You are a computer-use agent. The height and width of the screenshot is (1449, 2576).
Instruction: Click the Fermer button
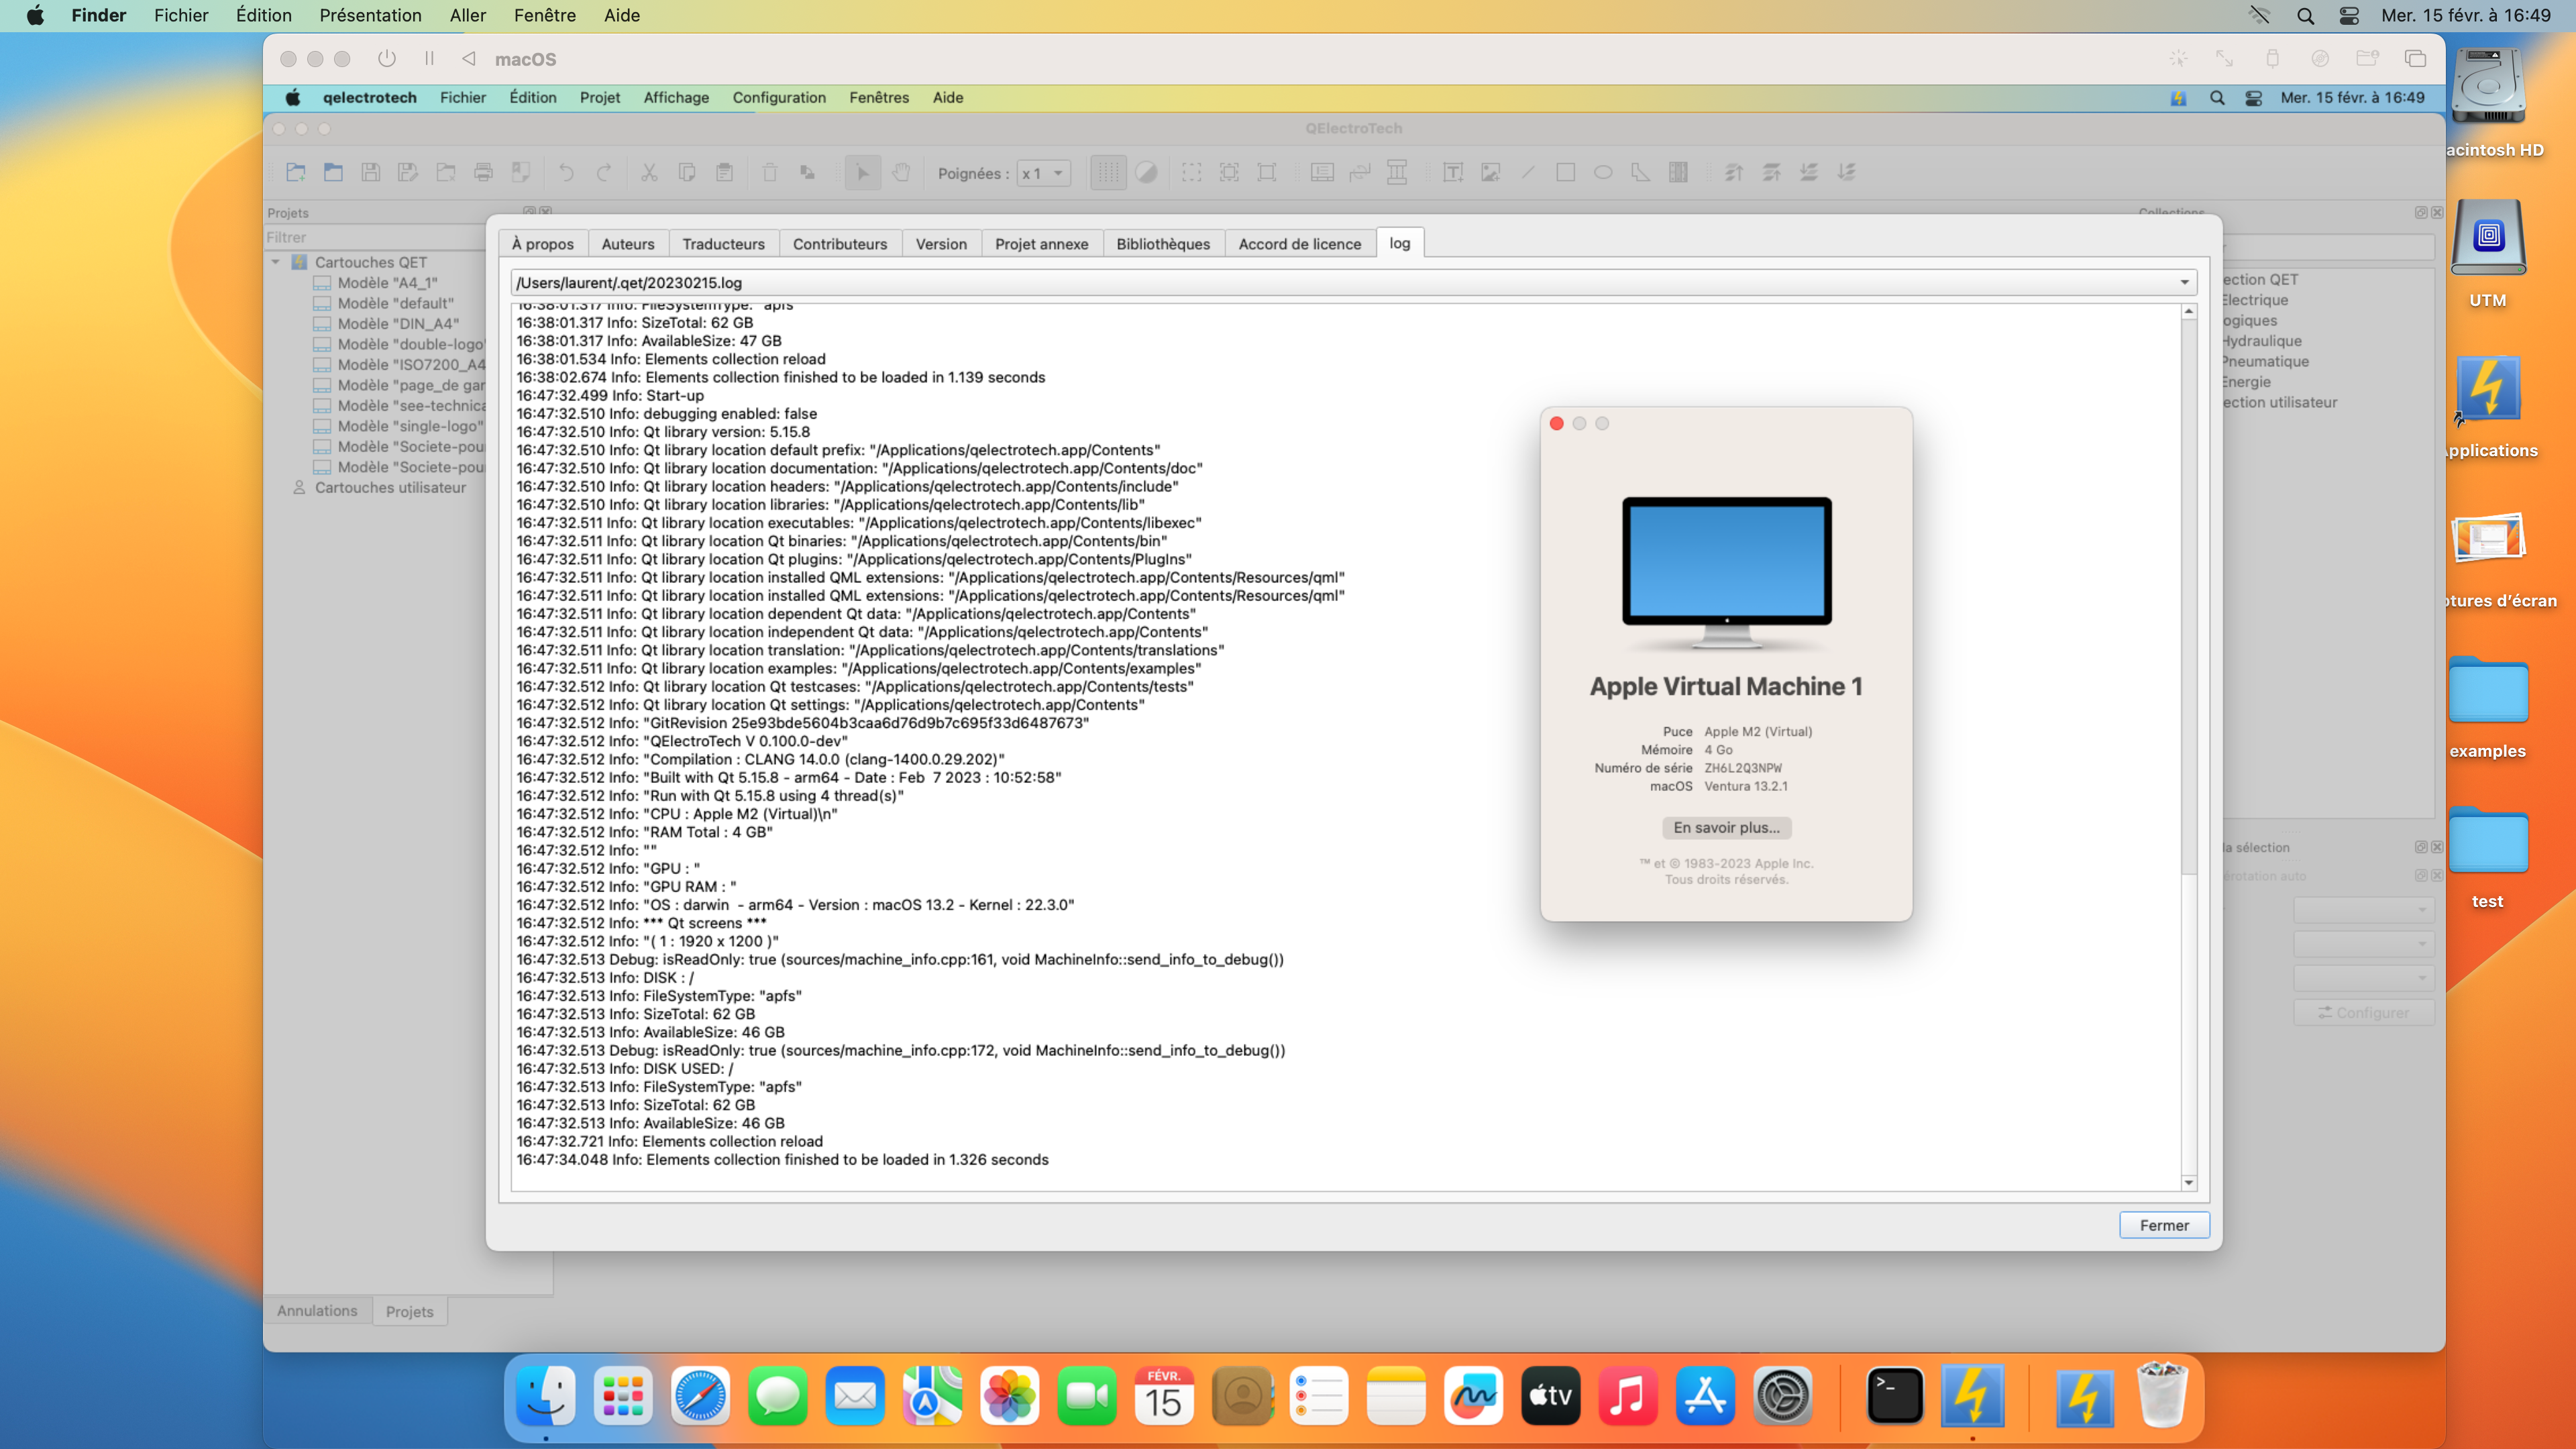pos(2164,1225)
